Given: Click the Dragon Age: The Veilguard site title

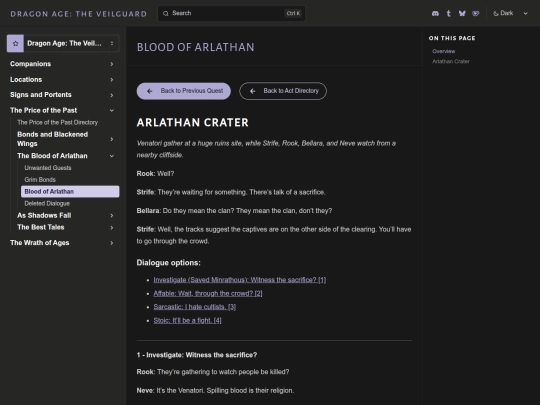Looking at the screenshot, I should tap(79, 14).
